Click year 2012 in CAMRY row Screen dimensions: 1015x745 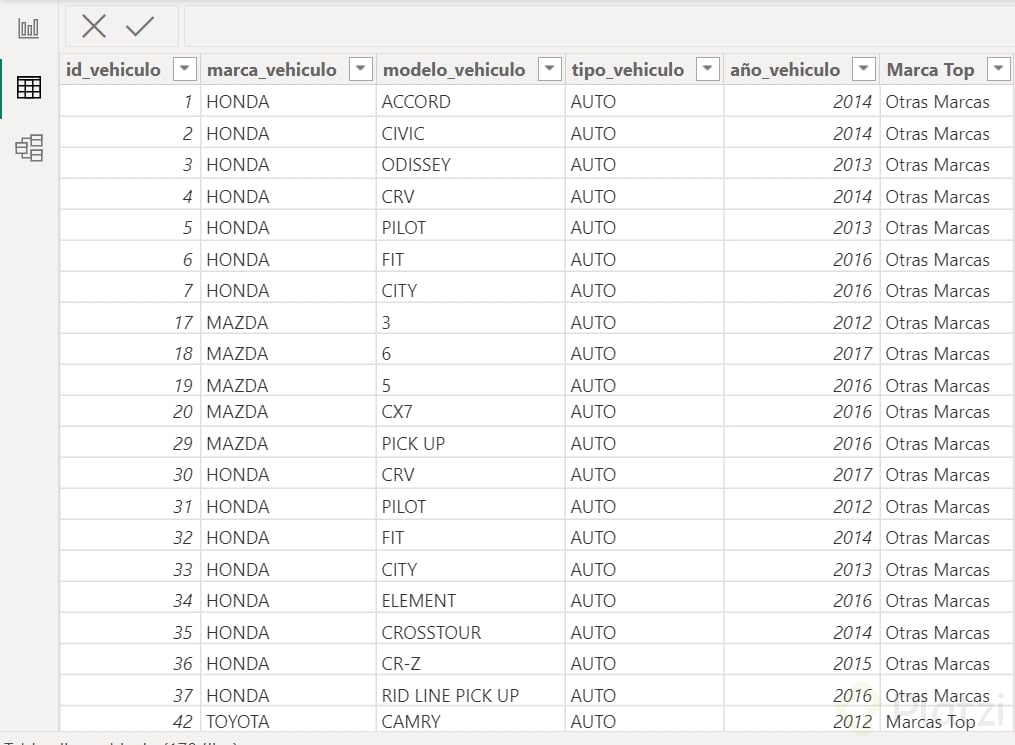pyautogui.click(x=801, y=721)
